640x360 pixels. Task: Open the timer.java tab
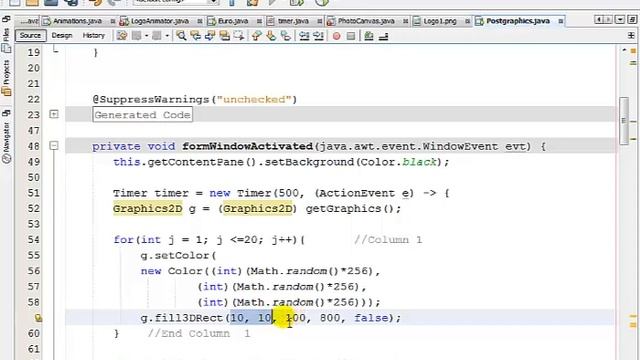tap(292, 21)
